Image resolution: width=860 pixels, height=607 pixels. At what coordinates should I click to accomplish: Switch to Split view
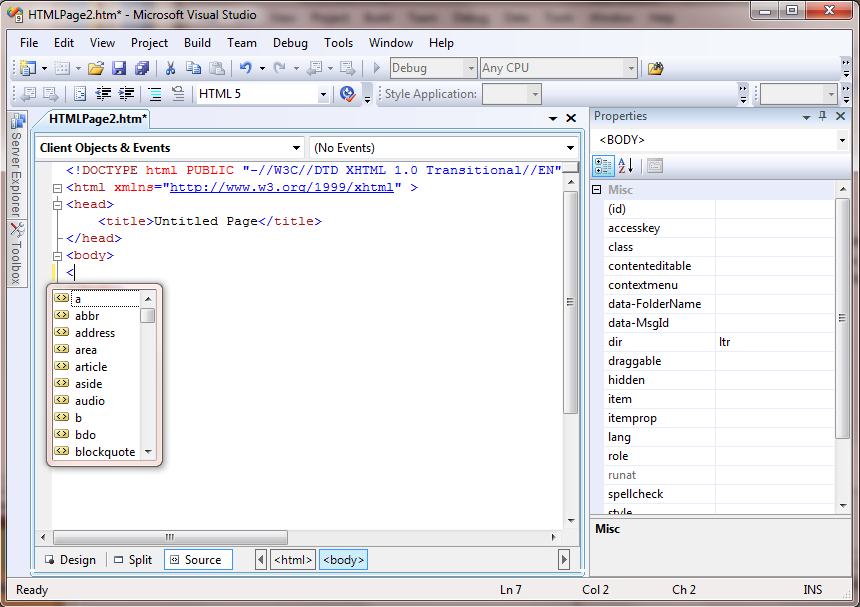pos(133,560)
